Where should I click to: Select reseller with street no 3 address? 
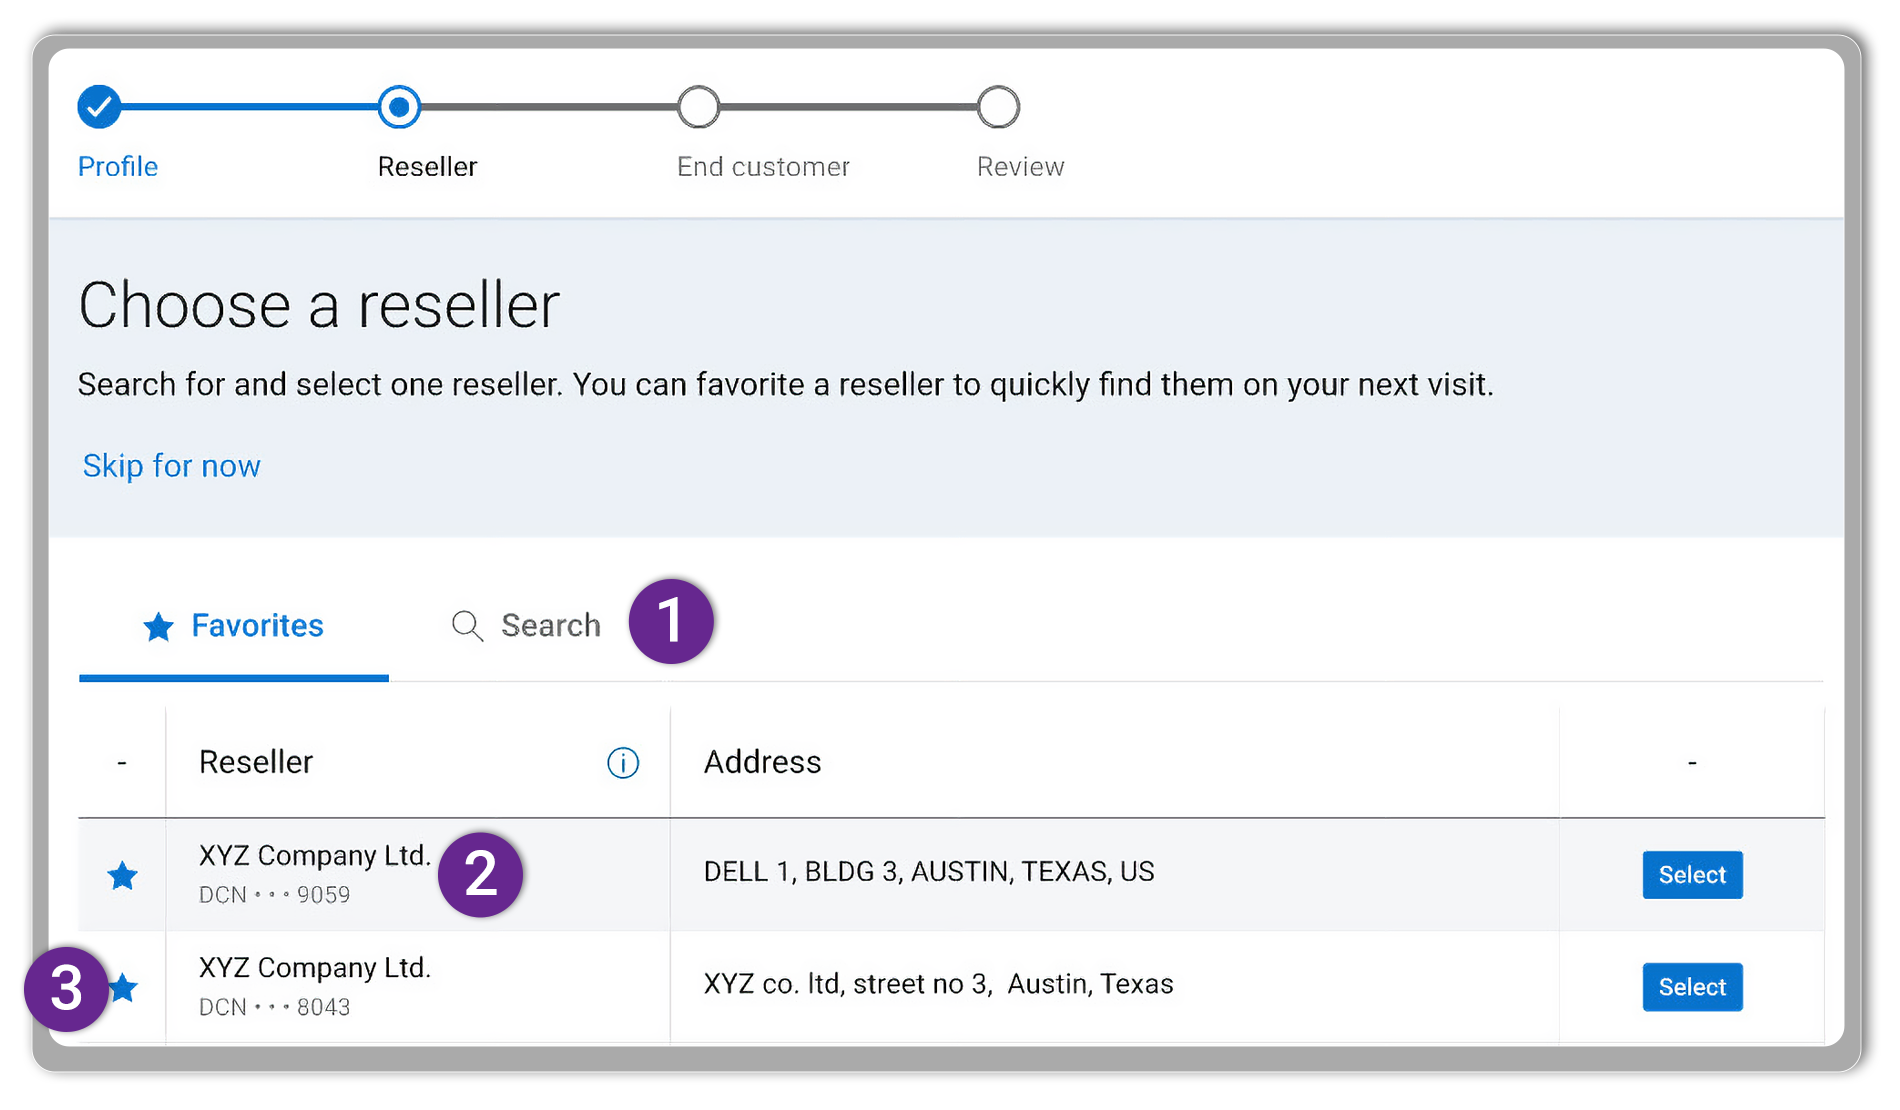1692,987
